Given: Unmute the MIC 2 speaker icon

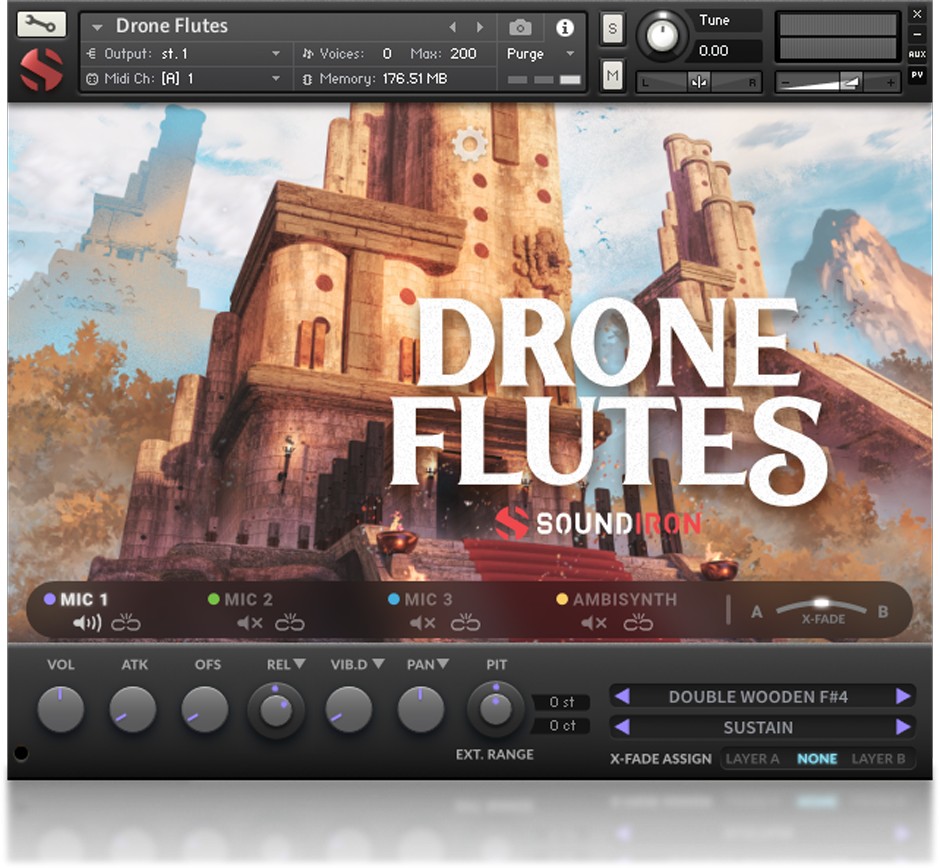Looking at the screenshot, I should (247, 622).
